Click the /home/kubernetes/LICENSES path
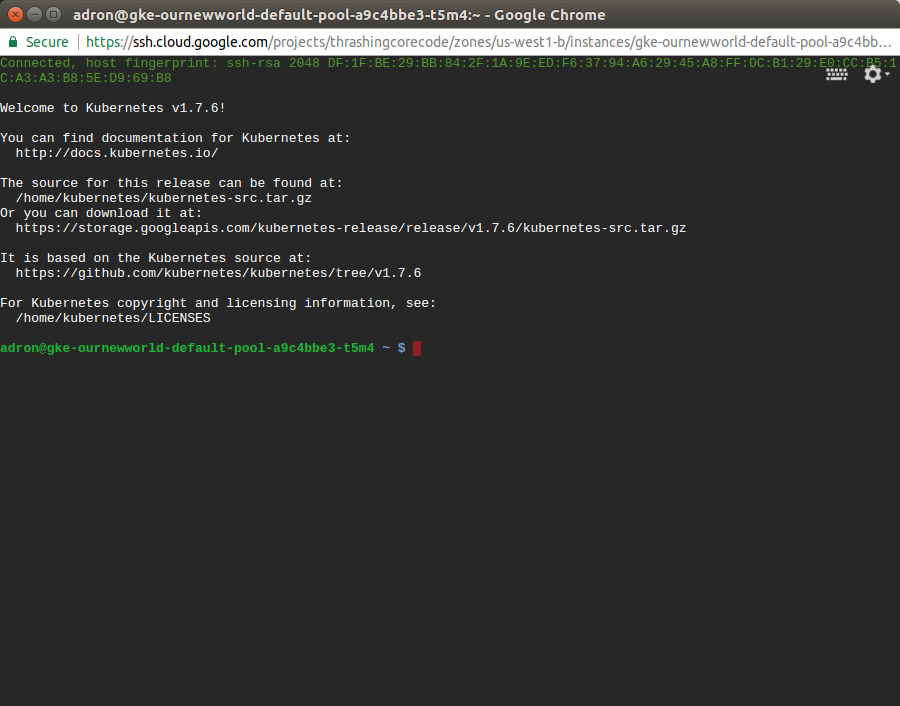Screen dimensions: 900x706 click(113, 318)
